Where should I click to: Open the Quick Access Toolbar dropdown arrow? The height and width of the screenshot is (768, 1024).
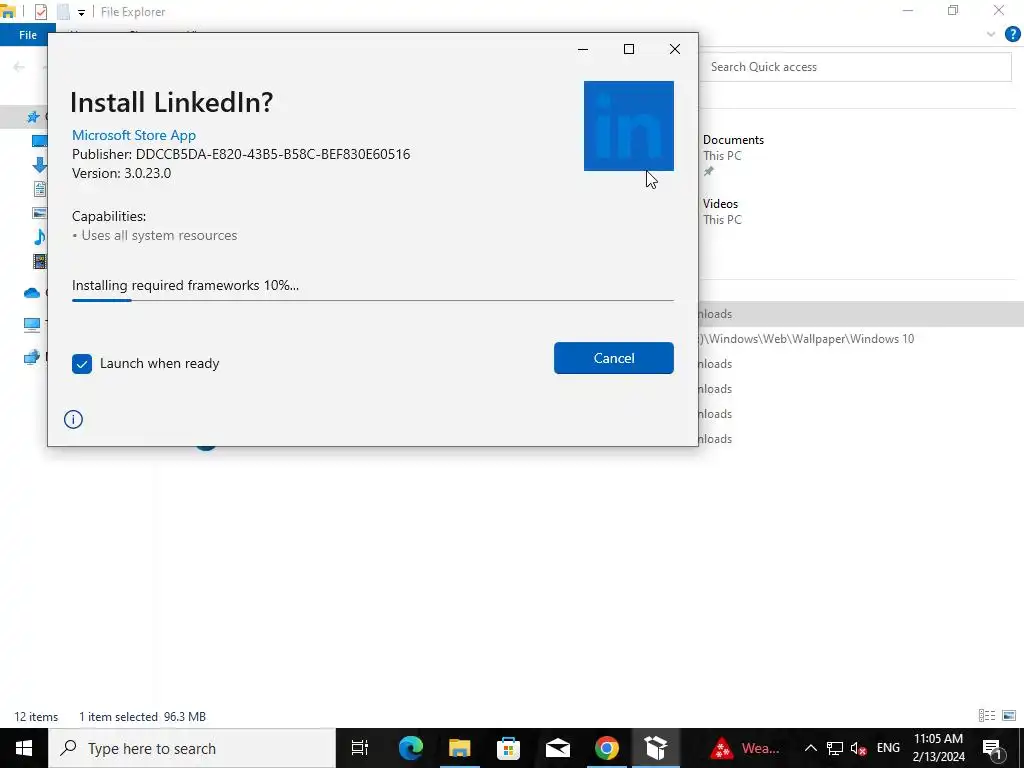point(81,12)
